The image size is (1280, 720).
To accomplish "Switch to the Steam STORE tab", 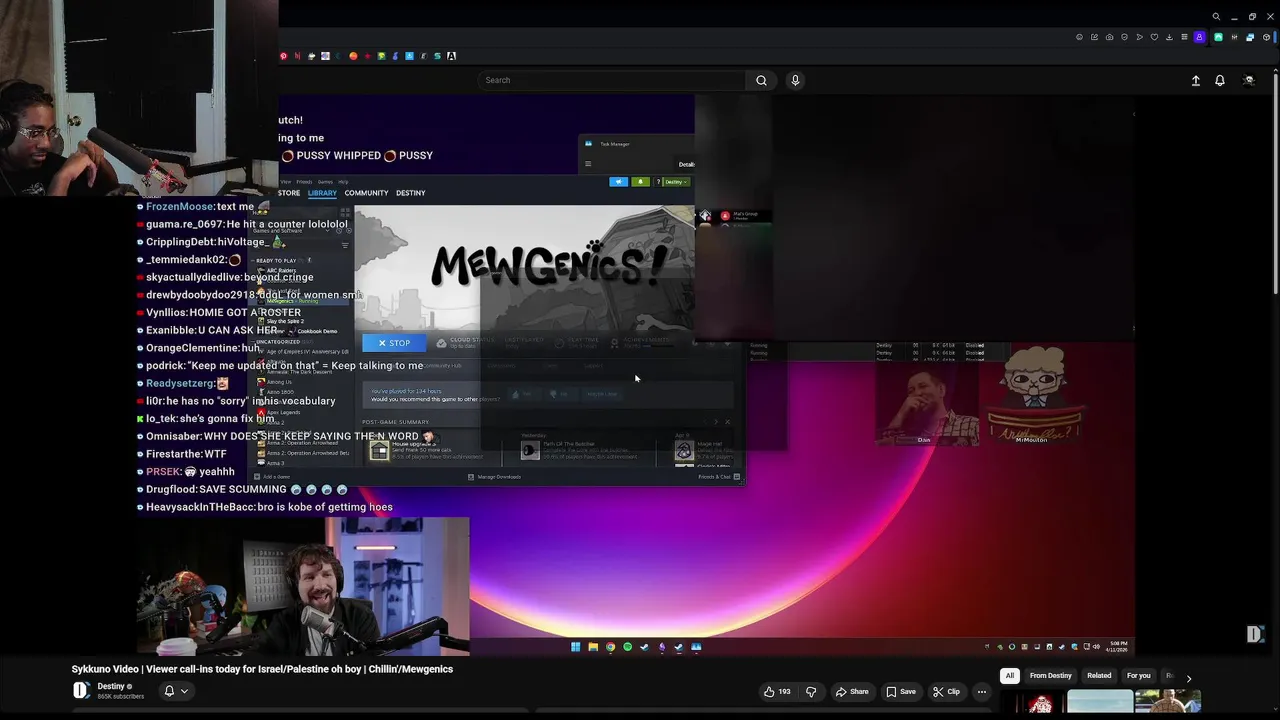I will 289,193.
